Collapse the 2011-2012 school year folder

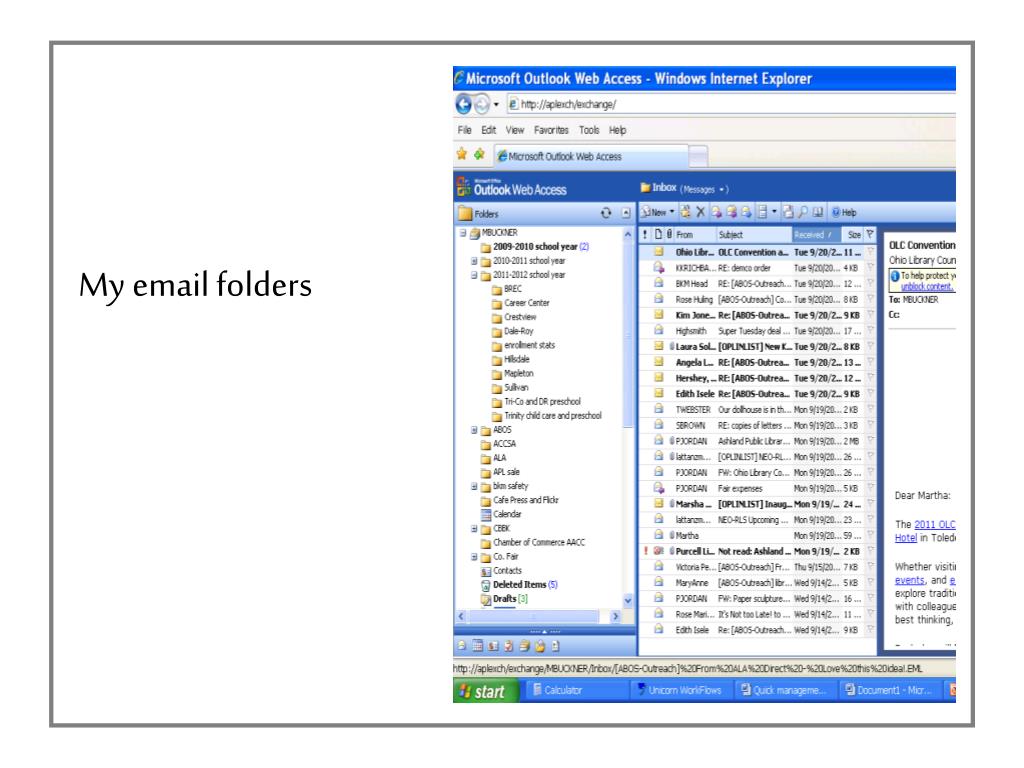click(x=475, y=276)
